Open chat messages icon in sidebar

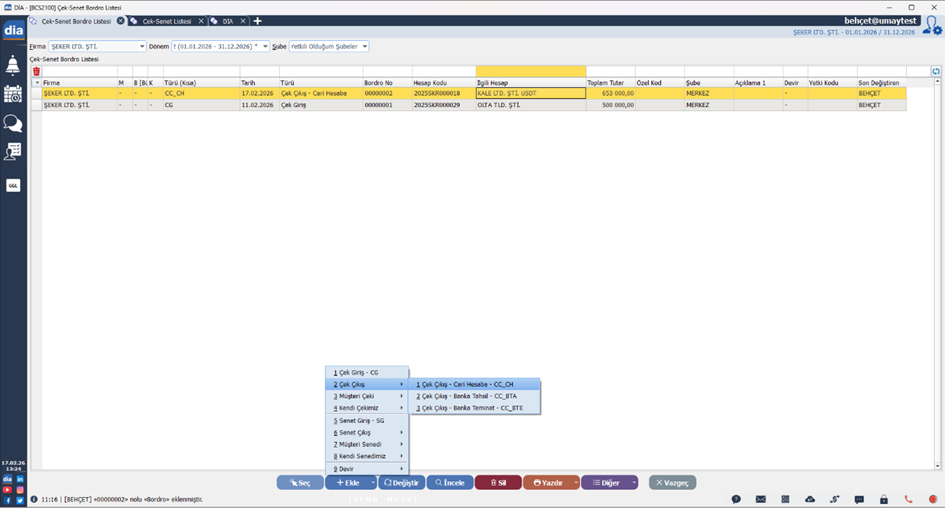point(13,123)
